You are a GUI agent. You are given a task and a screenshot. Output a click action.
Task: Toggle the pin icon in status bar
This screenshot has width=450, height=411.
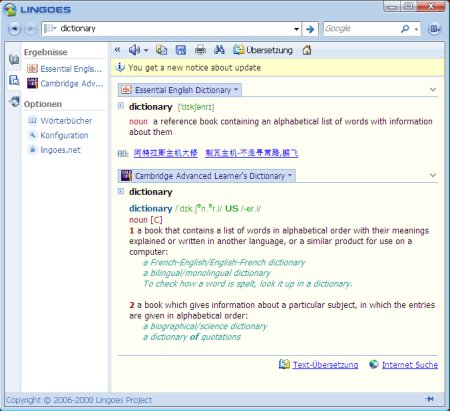point(430,399)
